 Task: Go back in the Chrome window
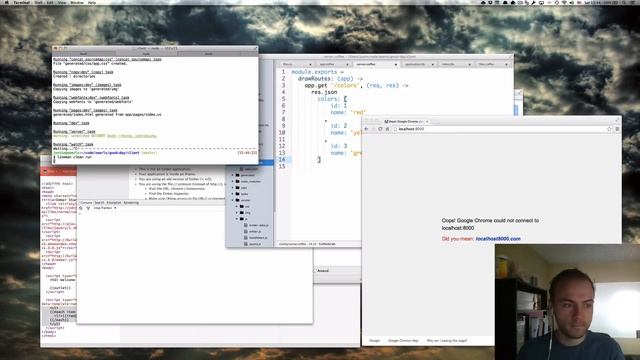click(366, 129)
